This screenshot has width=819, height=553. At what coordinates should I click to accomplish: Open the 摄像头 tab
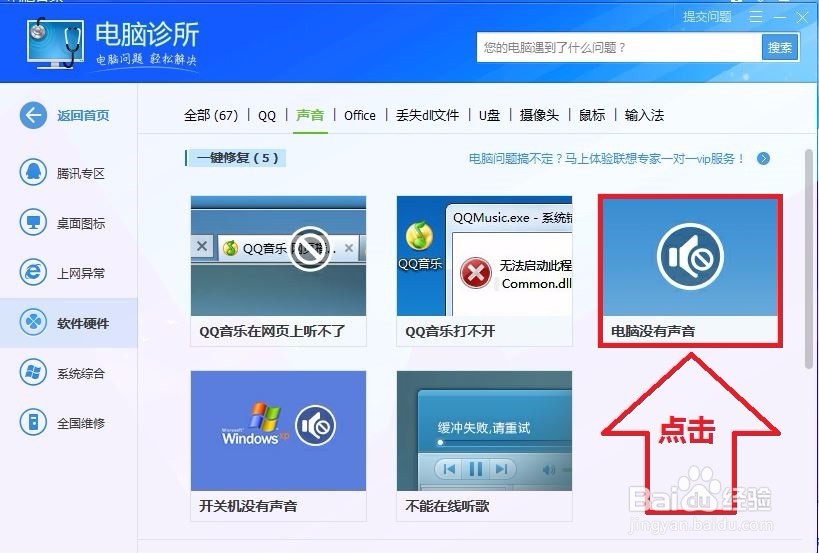(x=539, y=115)
